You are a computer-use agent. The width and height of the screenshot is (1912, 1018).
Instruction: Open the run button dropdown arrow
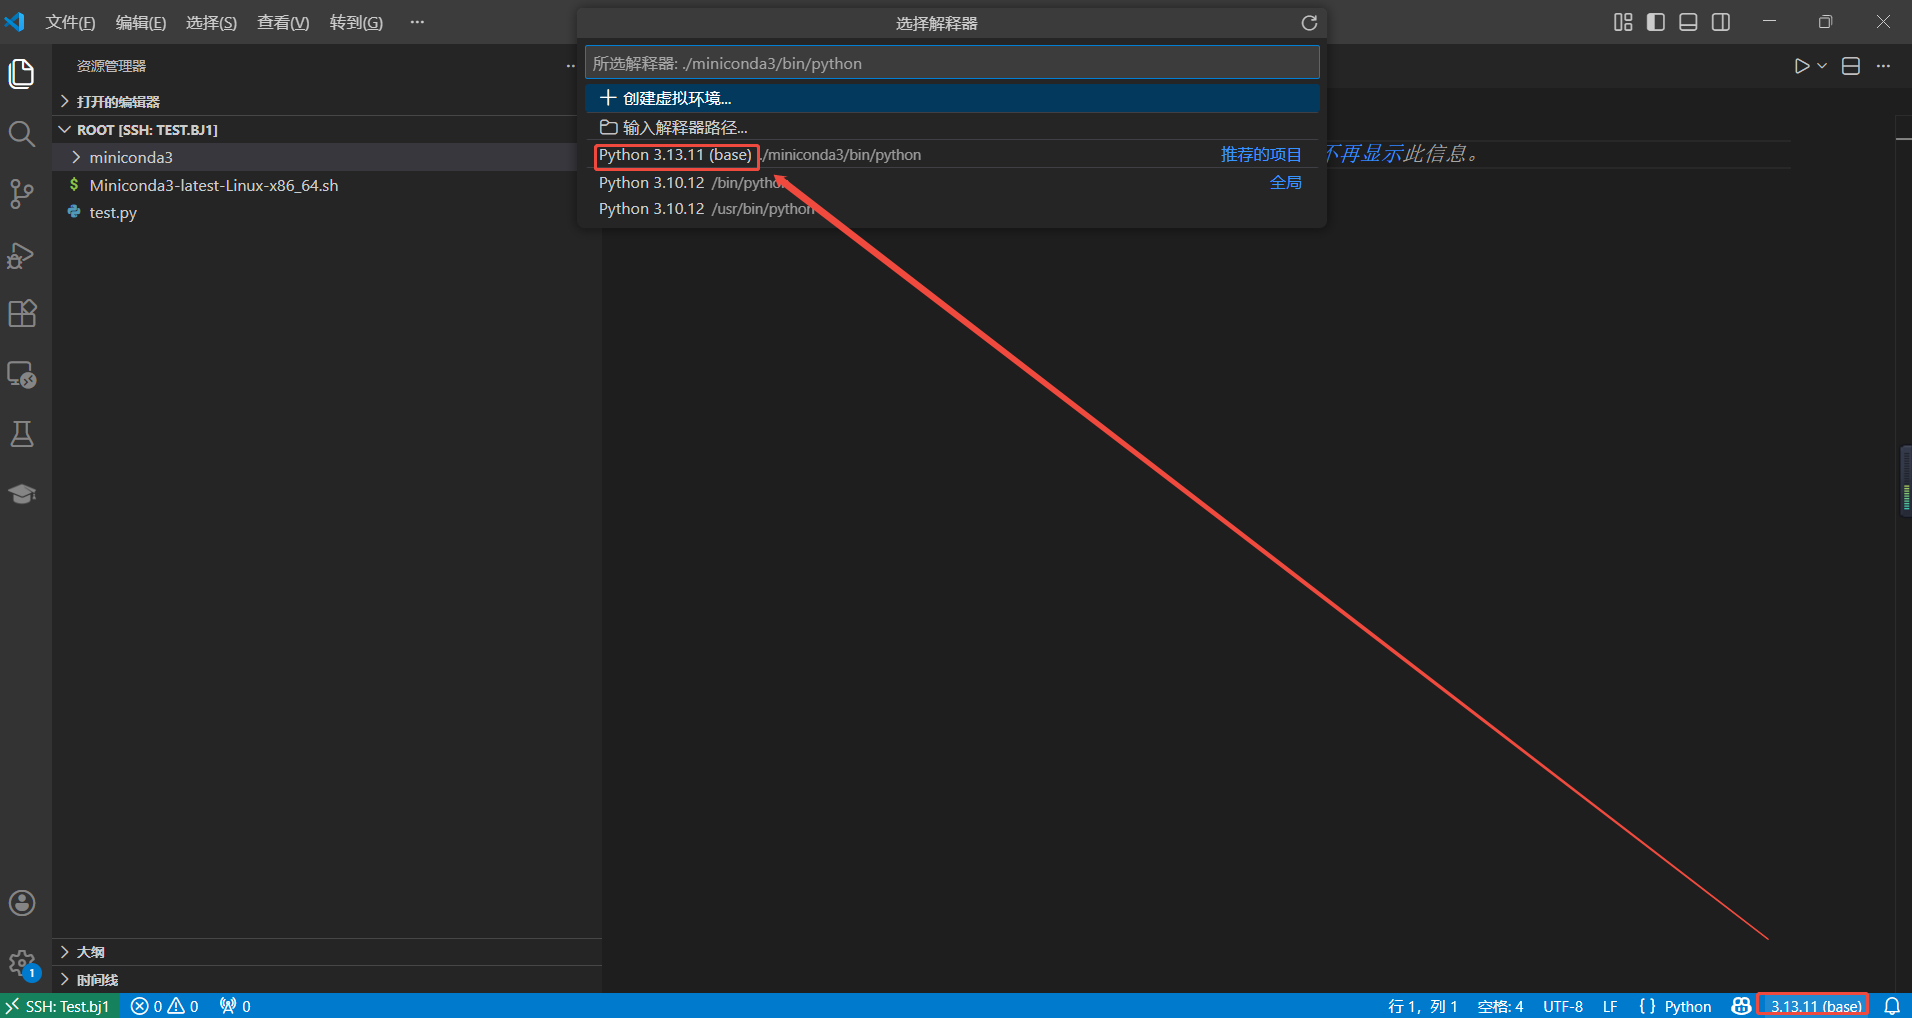[x=1822, y=66]
